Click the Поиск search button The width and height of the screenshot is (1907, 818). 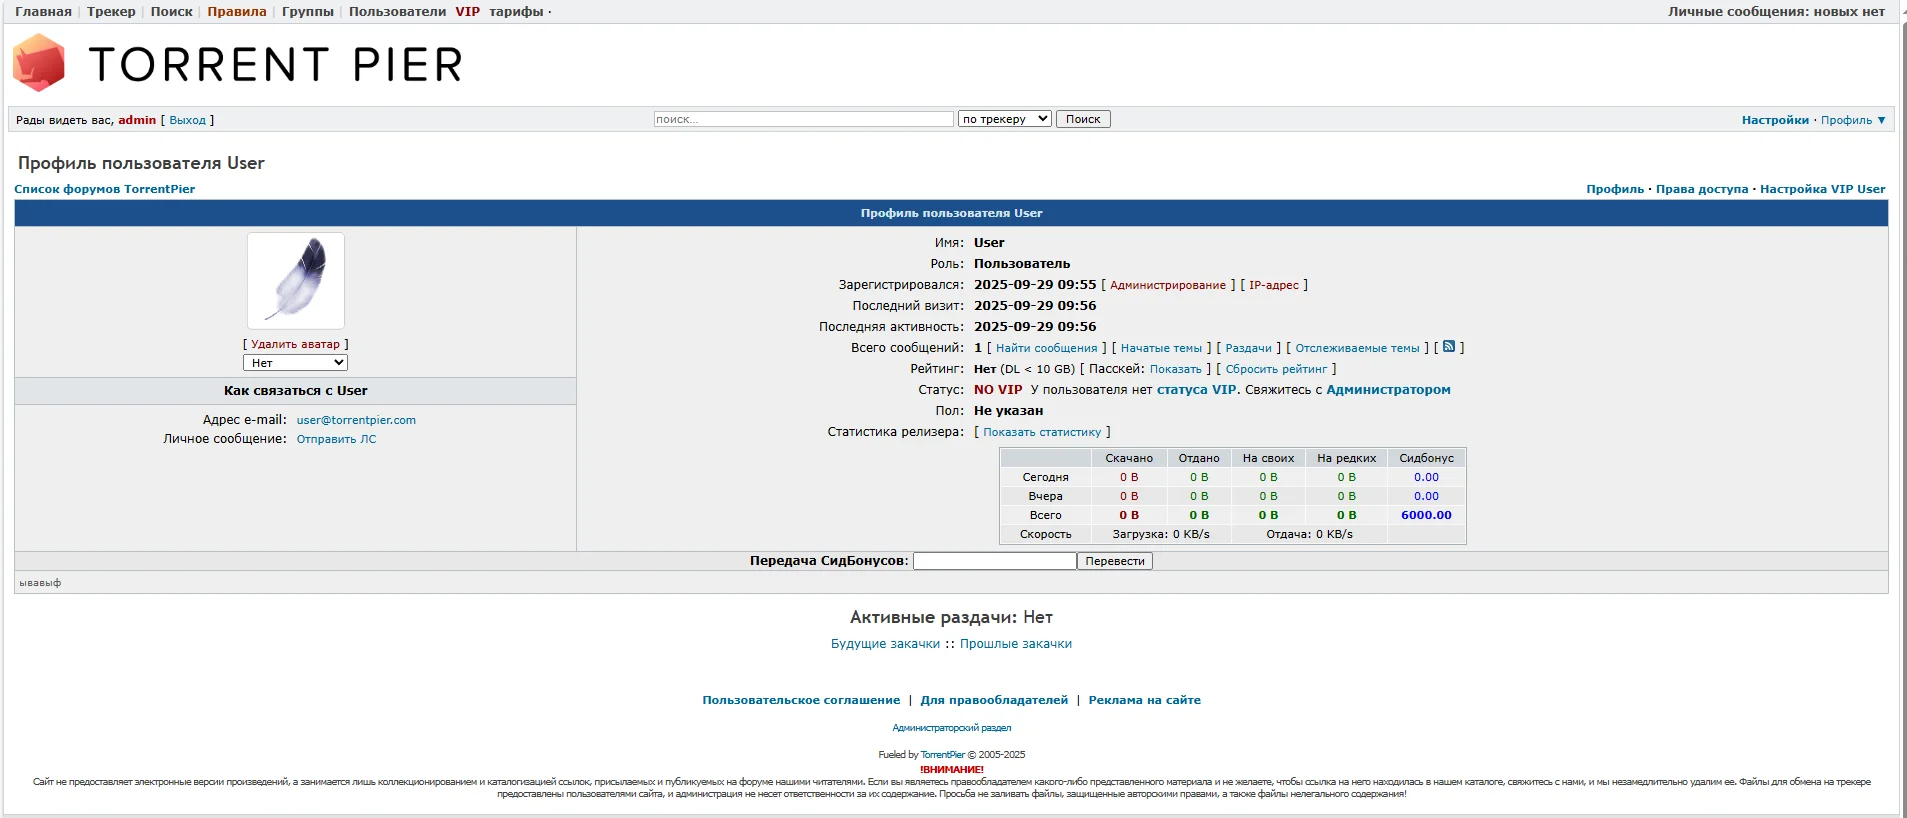(x=1083, y=119)
